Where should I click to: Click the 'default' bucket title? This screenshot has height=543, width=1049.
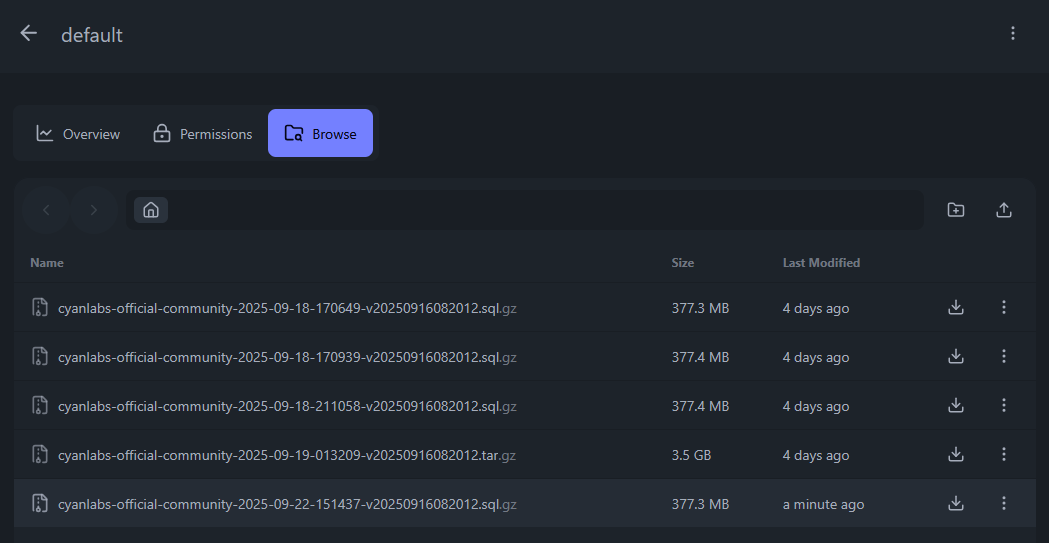[92, 35]
